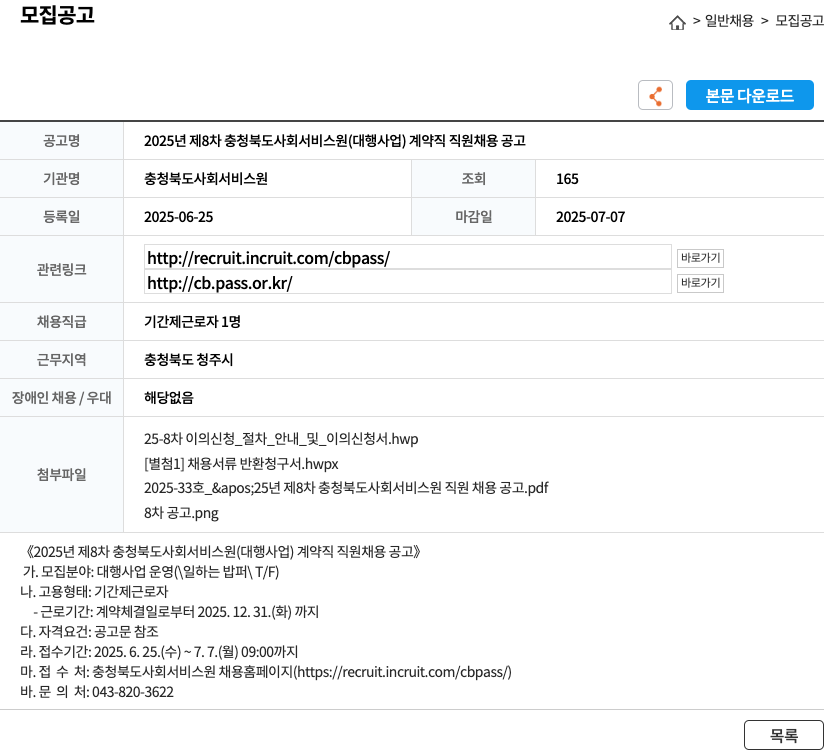Click the home icon in breadcrumb
The height and width of the screenshot is (750, 824).
pyautogui.click(x=677, y=22)
